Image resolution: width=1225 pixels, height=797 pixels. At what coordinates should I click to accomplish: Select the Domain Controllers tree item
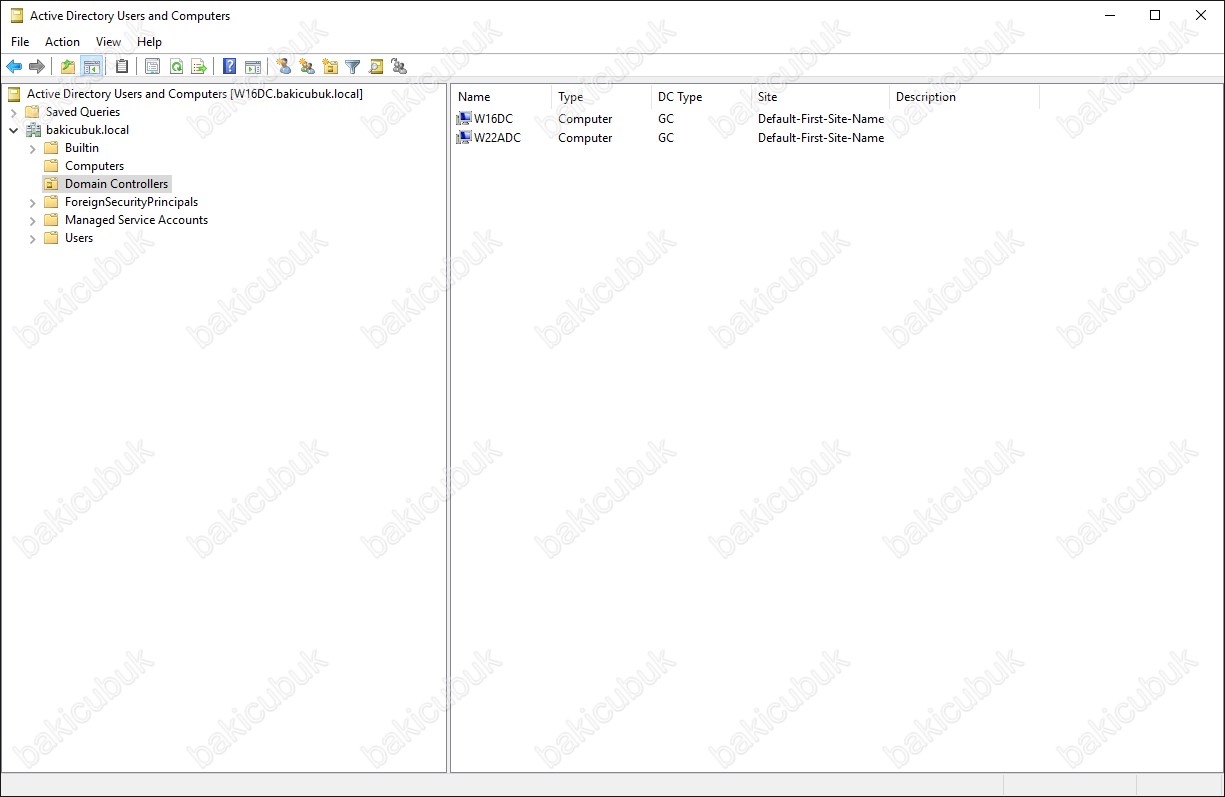pos(116,184)
